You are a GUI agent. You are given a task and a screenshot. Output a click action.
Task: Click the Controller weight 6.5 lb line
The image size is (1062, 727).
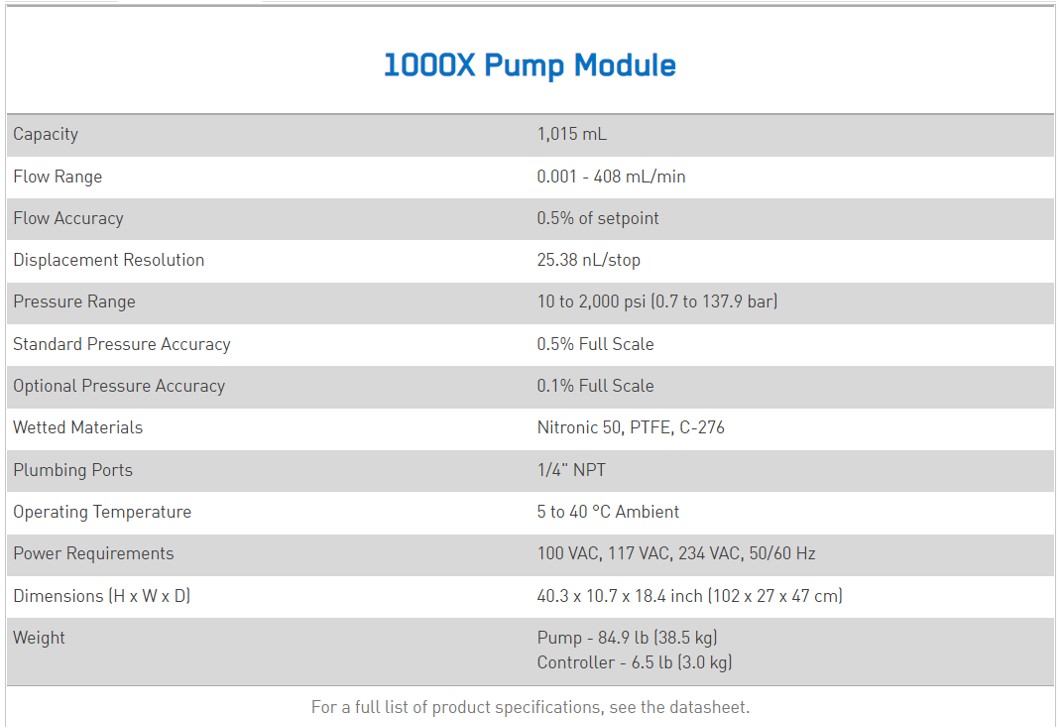[x=634, y=662]
